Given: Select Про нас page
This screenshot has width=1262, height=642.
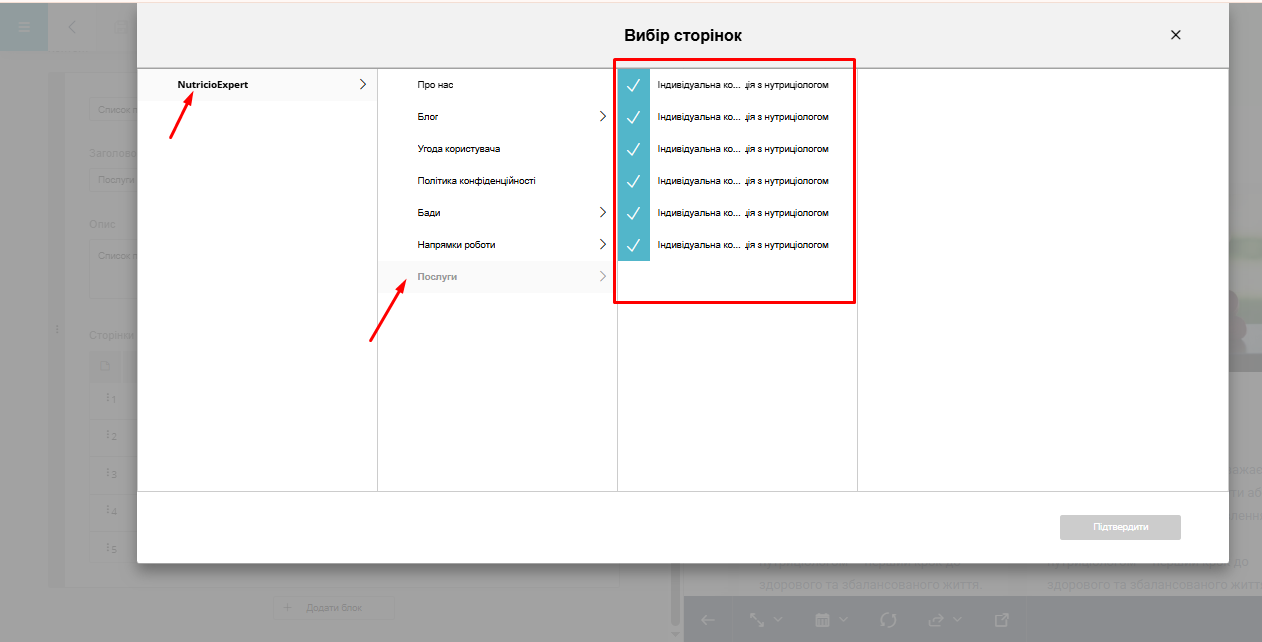Looking at the screenshot, I should pos(442,85).
